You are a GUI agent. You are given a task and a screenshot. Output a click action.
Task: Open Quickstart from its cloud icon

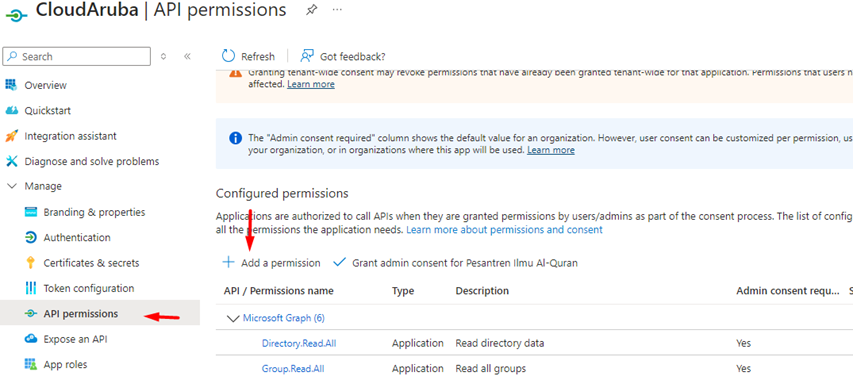[x=11, y=110]
